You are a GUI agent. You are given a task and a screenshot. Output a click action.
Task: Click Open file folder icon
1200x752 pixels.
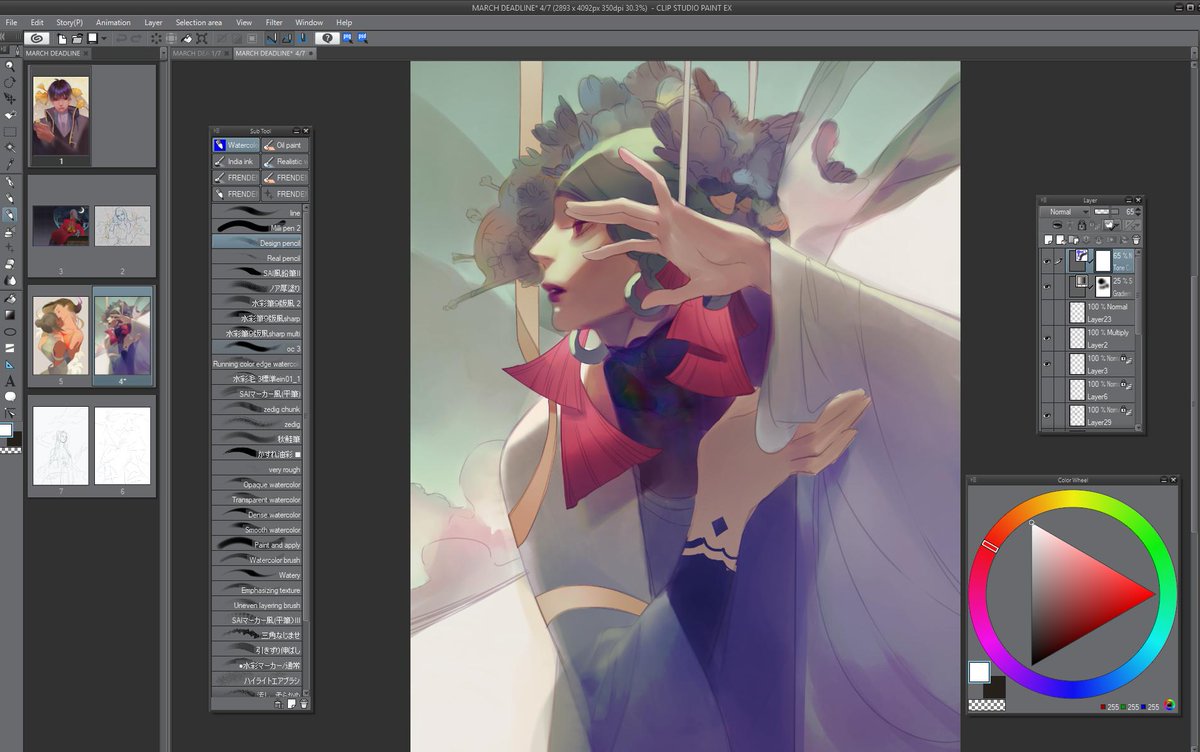click(77, 38)
